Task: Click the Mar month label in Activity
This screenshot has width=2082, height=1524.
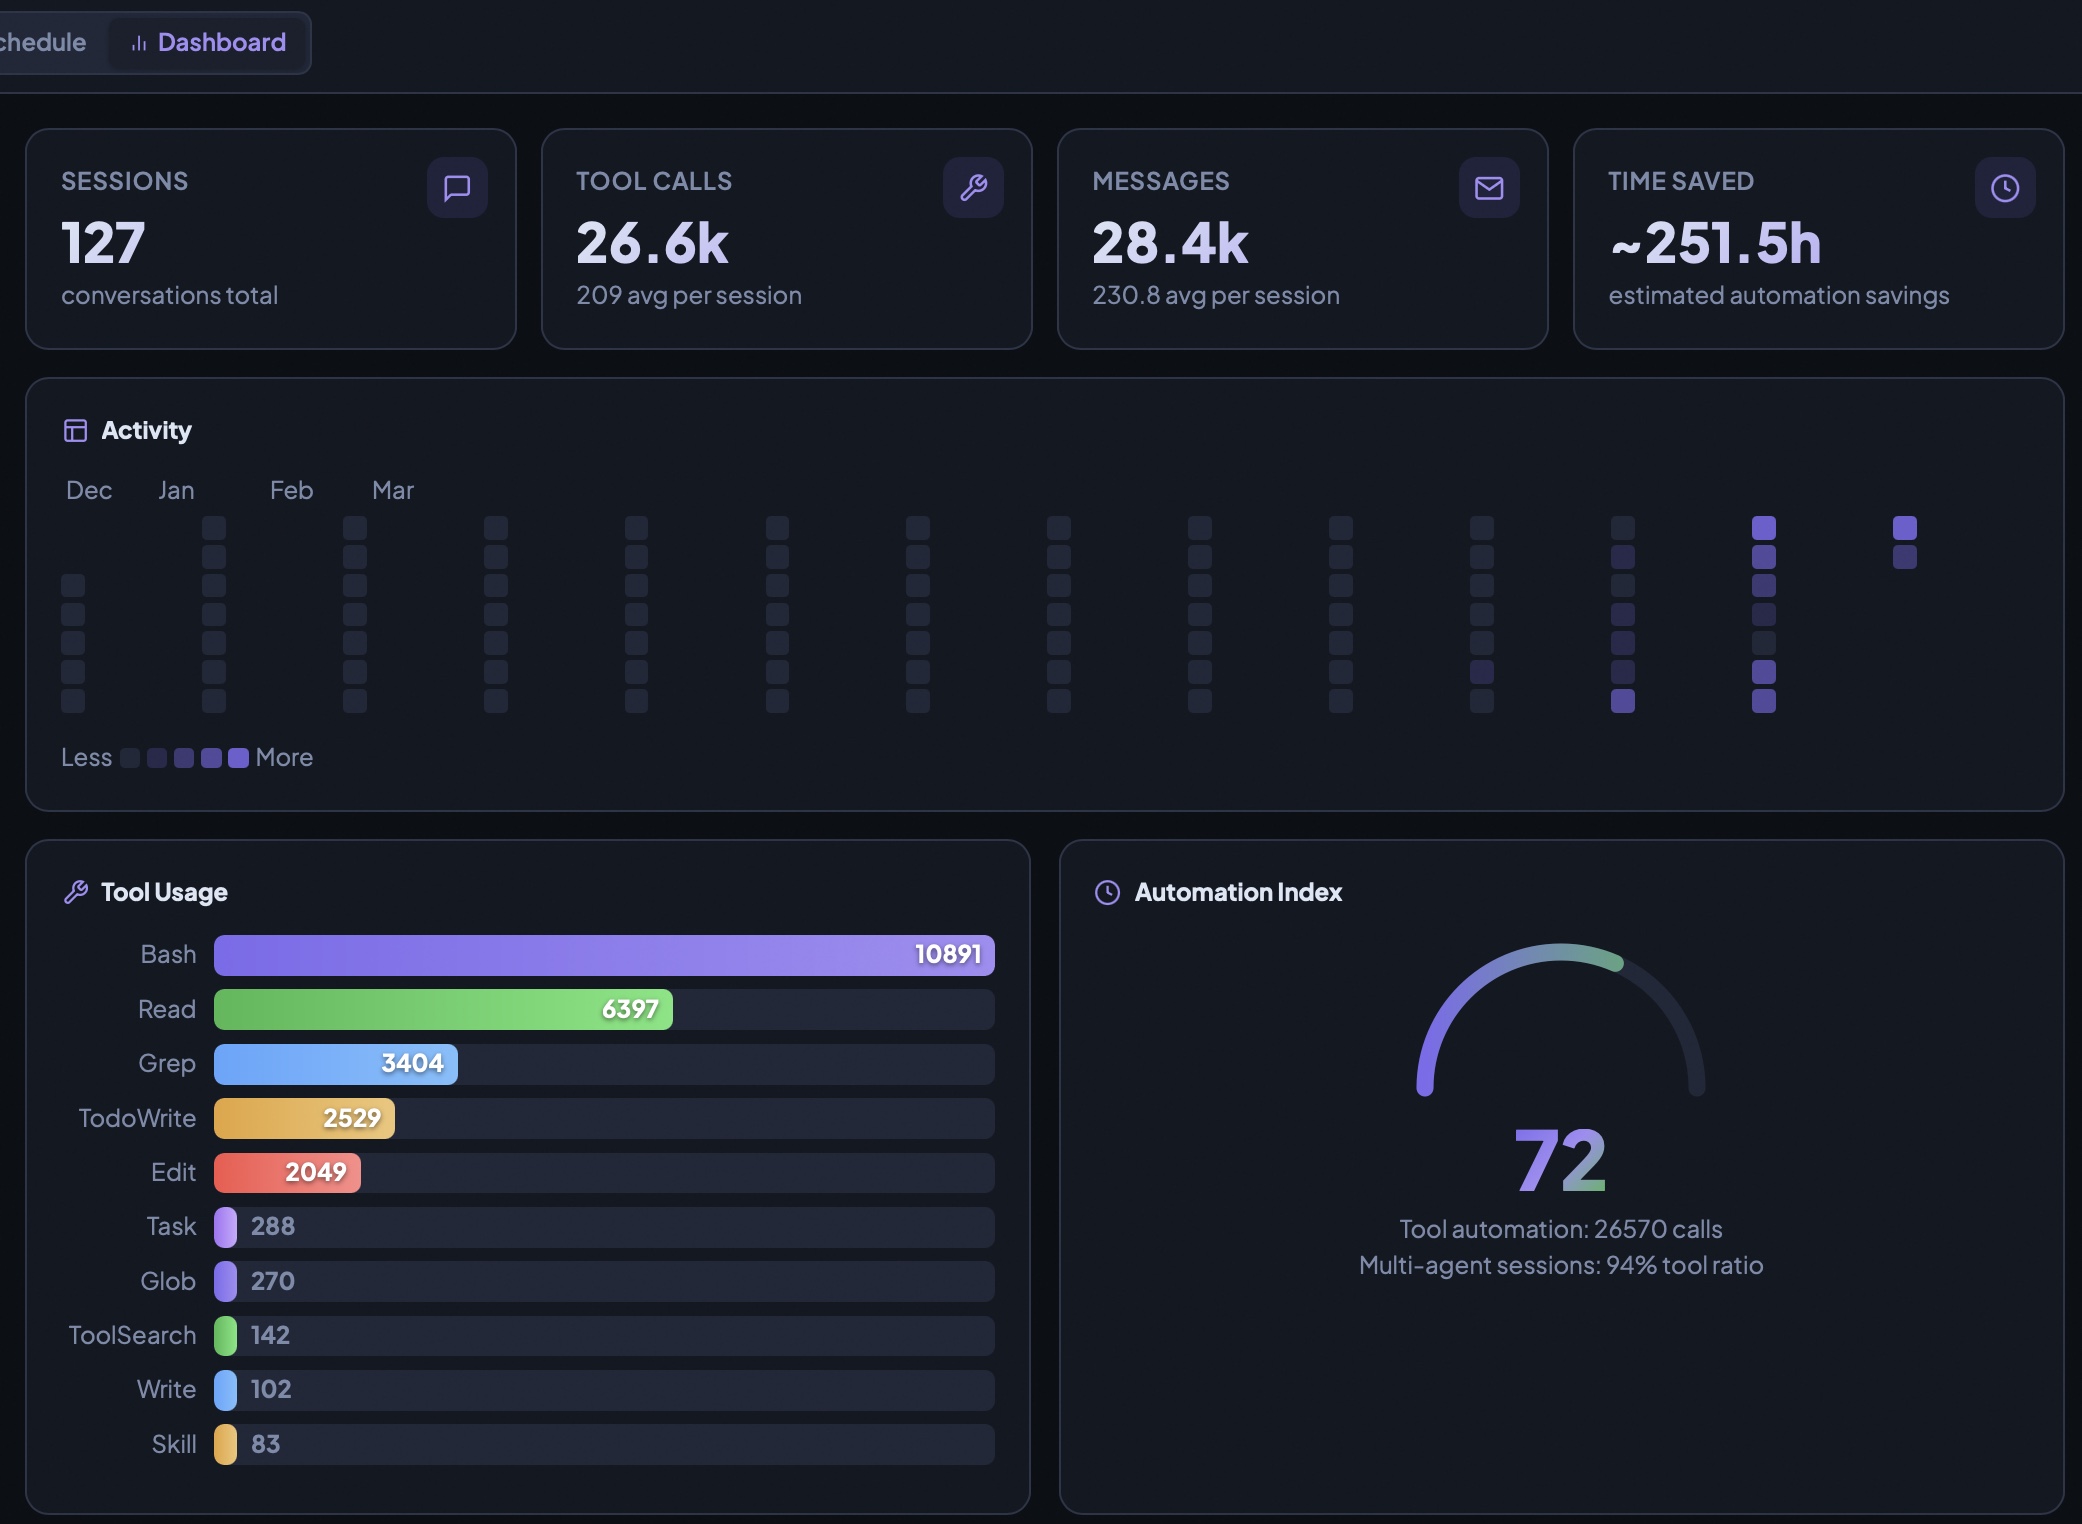Action: point(393,490)
